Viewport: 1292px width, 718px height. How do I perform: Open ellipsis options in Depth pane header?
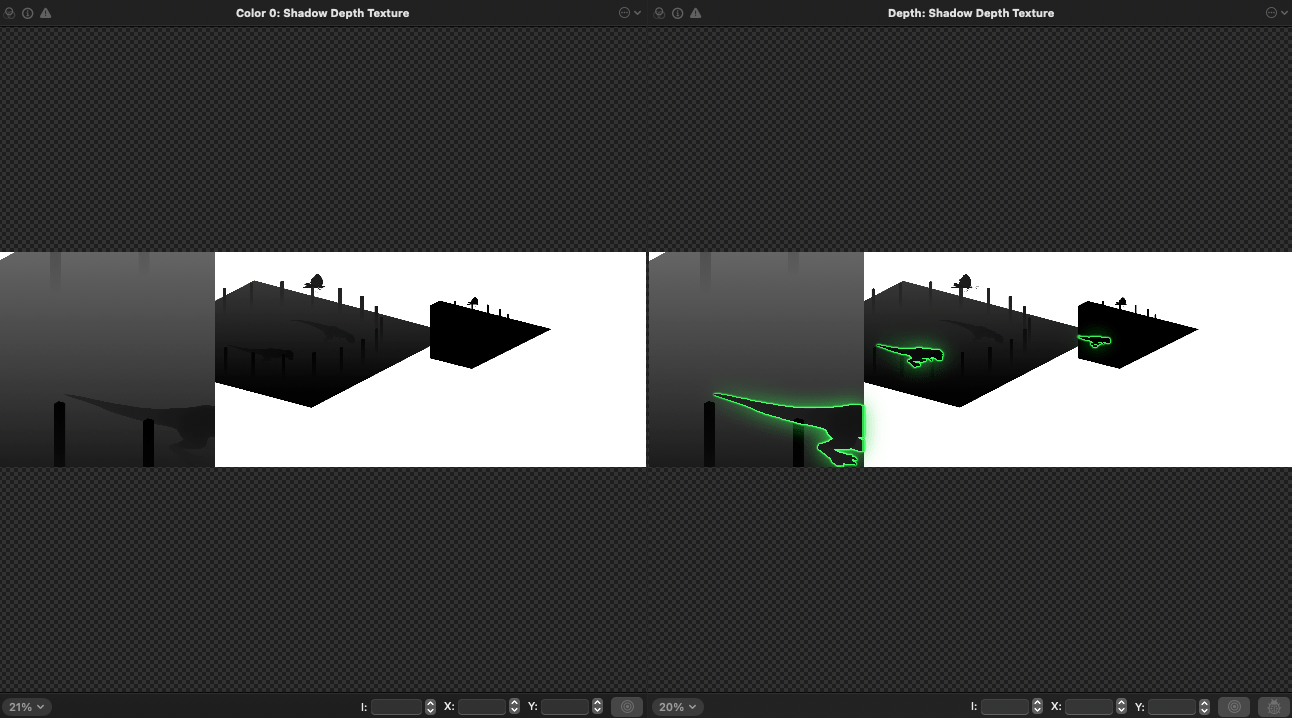tap(1272, 13)
